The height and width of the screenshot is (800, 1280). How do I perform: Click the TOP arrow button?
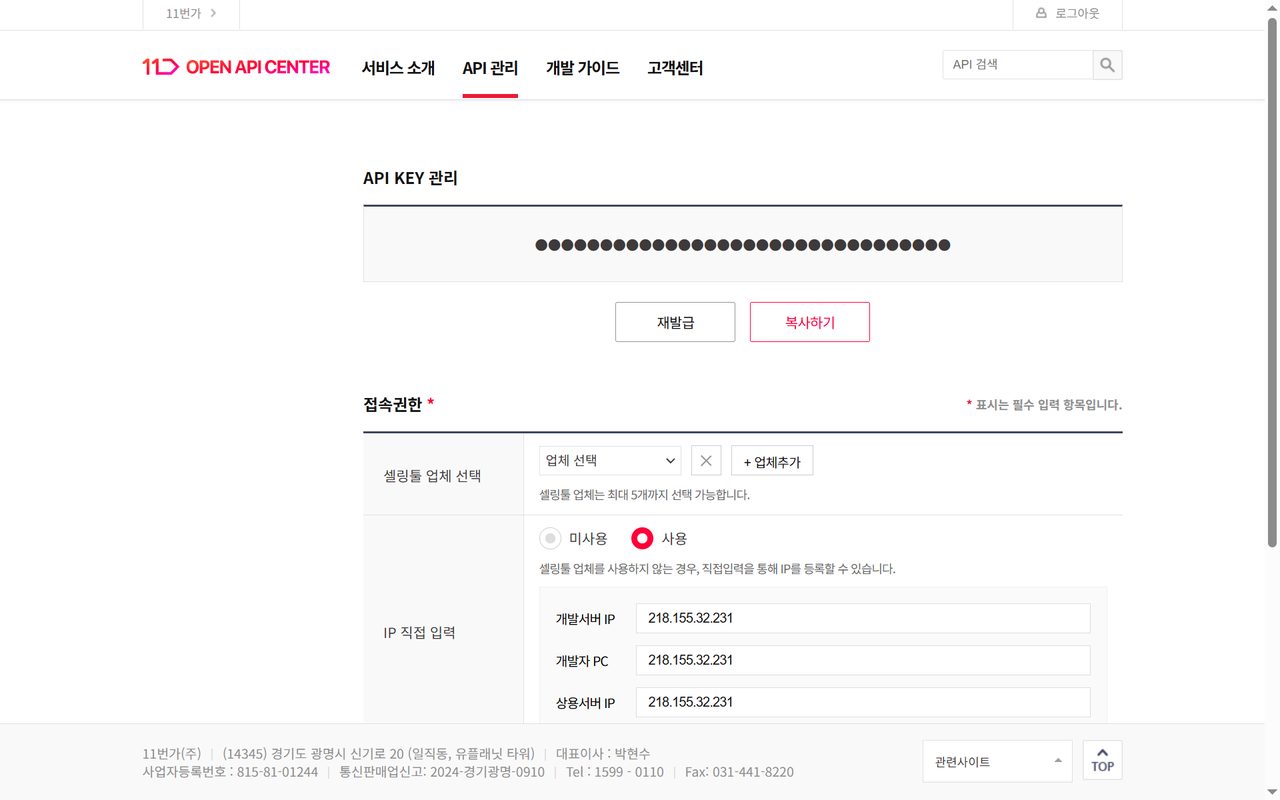pos(1102,760)
